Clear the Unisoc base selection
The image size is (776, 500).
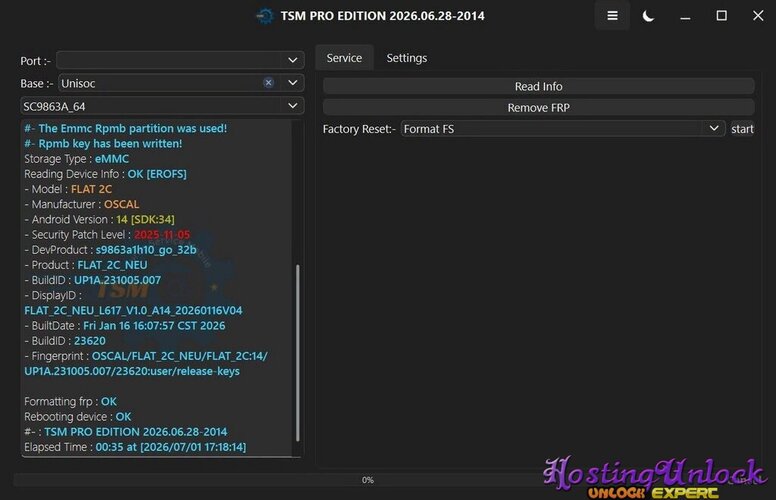(x=268, y=83)
